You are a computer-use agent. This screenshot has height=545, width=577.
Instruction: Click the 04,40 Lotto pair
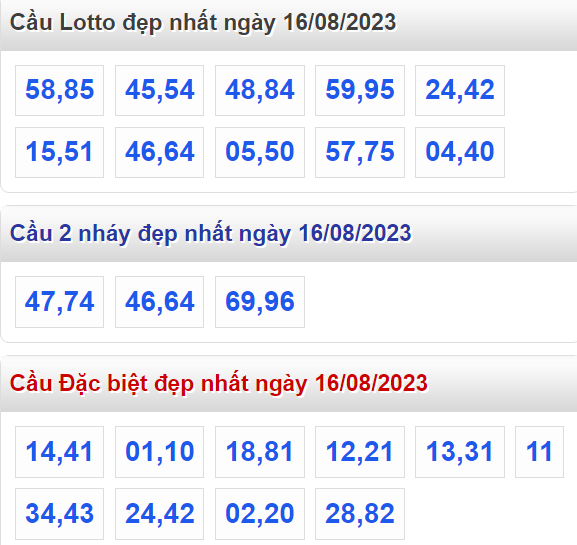pos(460,152)
